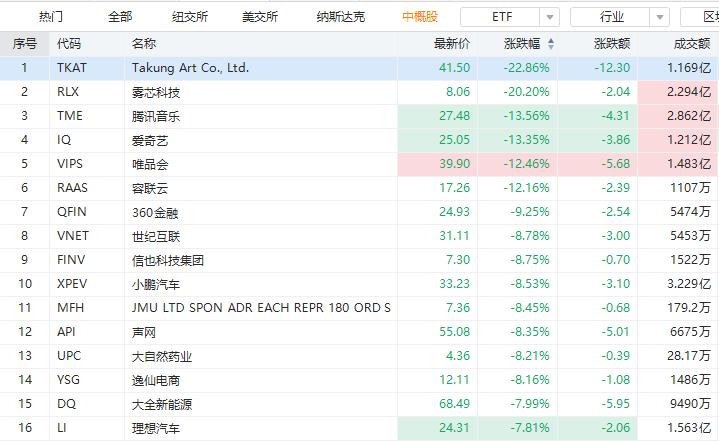This screenshot has width=719, height=441.
Task: Select the 理想汽车 row
Action: (x=360, y=428)
